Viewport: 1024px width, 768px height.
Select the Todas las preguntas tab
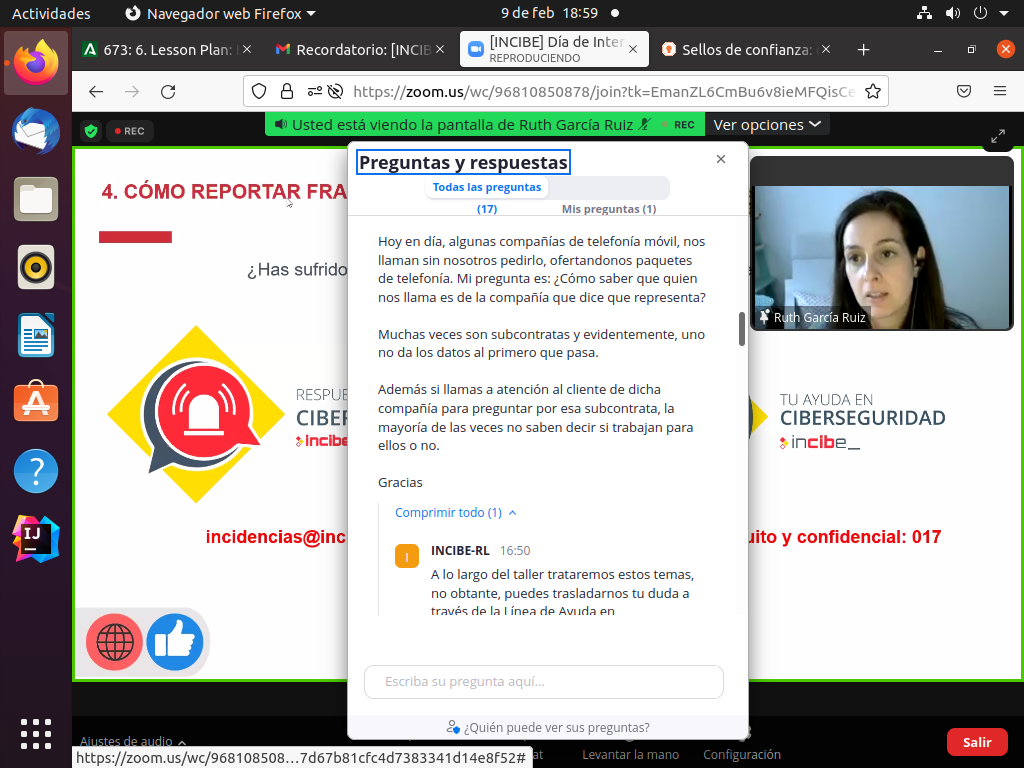[x=487, y=188]
